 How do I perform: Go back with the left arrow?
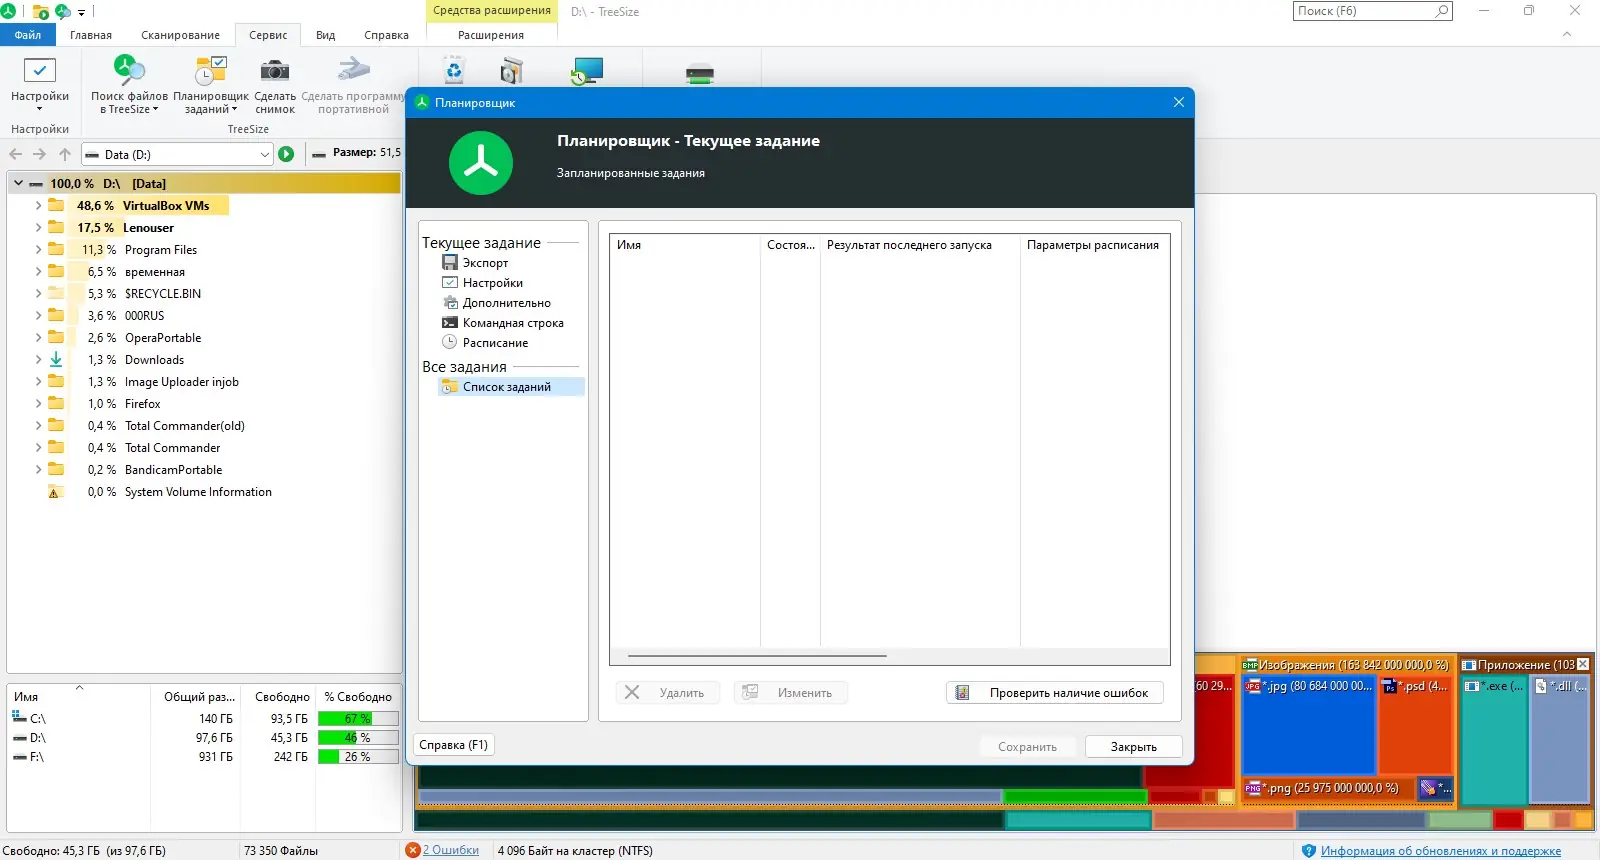(x=15, y=154)
